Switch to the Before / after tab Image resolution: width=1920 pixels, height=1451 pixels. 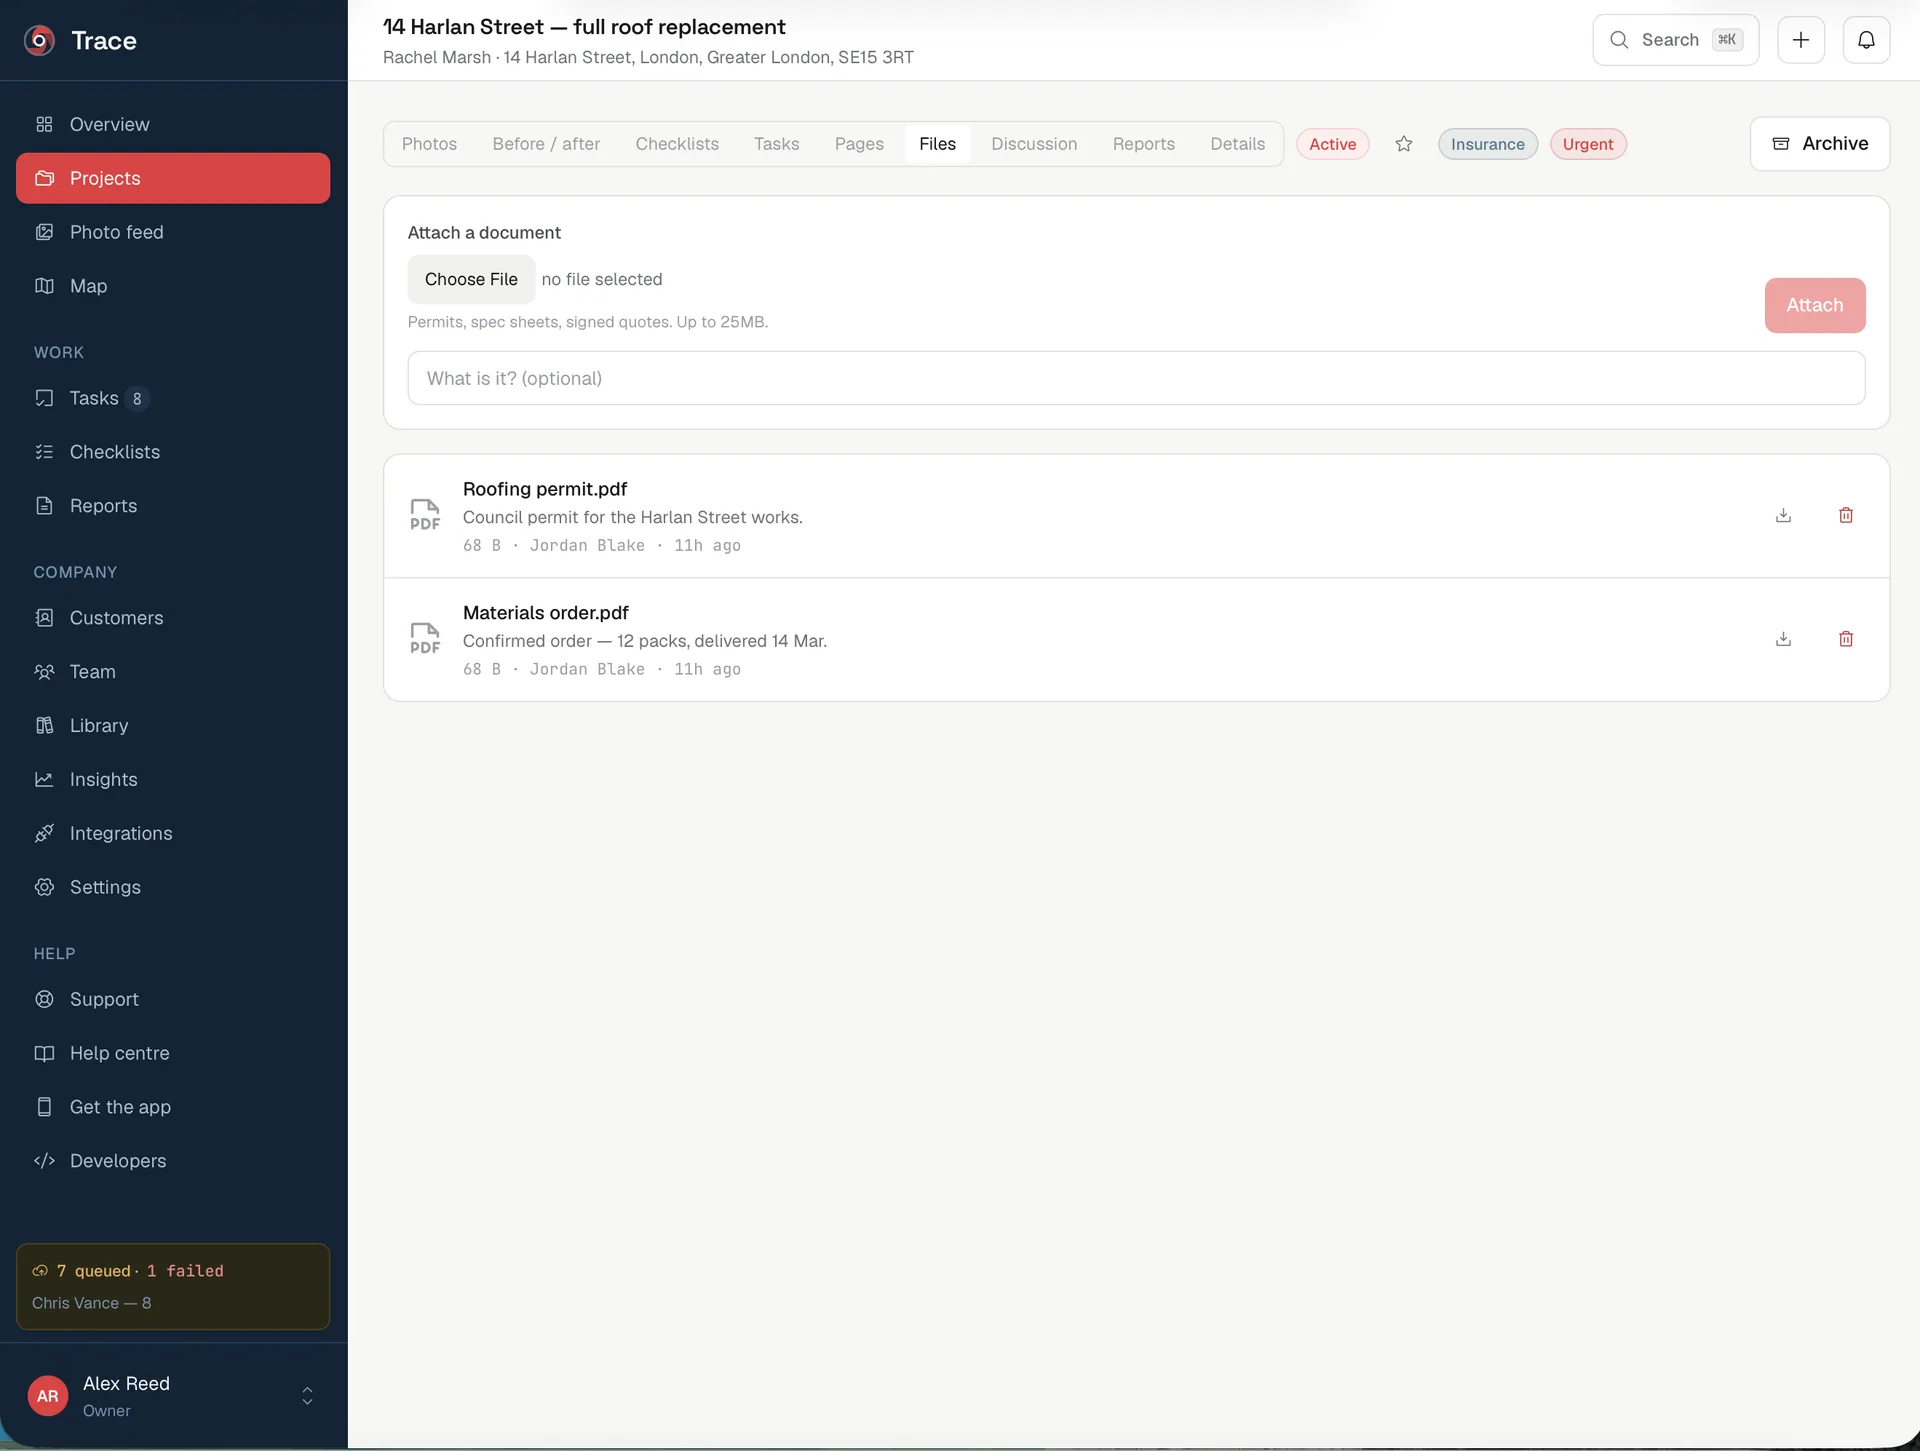[546, 144]
